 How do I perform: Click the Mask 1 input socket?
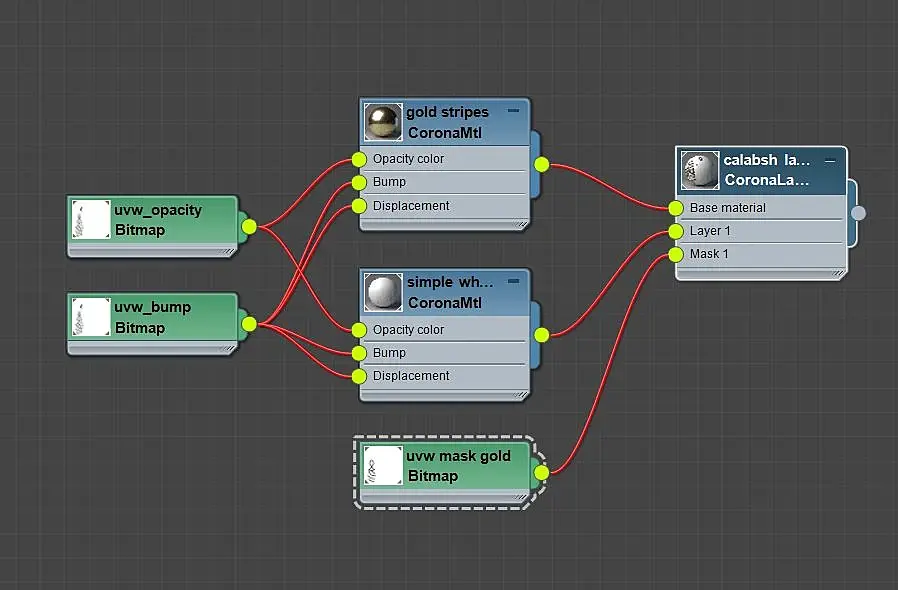tap(676, 254)
